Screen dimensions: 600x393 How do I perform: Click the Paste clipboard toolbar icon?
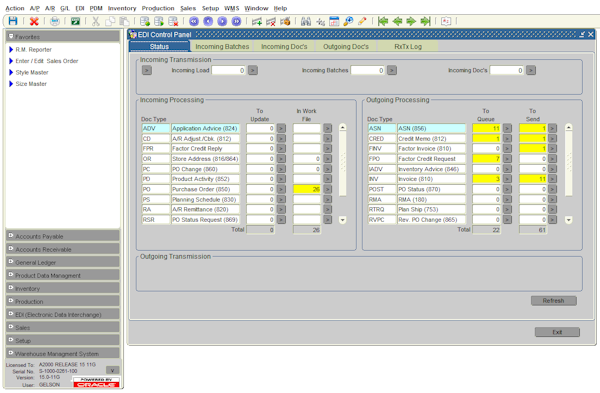tap(124, 21)
